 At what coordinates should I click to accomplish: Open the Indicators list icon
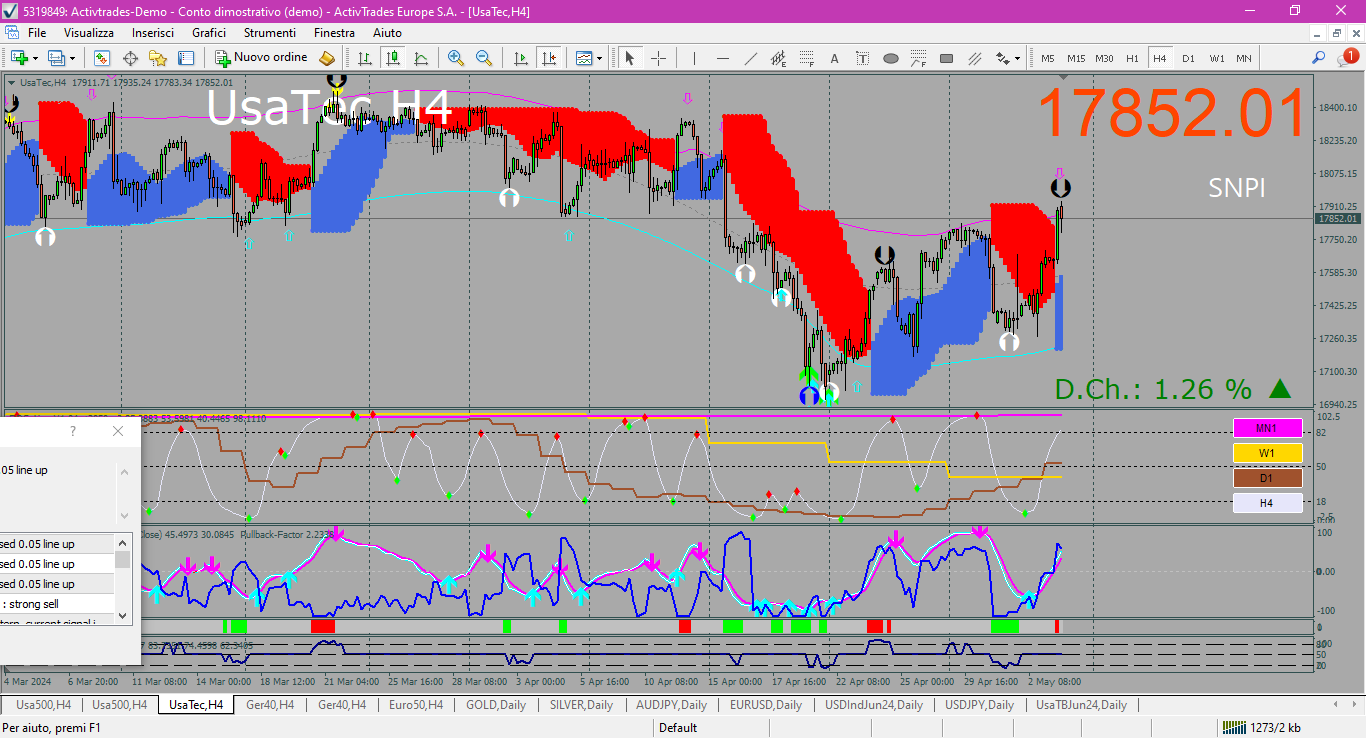coord(584,58)
